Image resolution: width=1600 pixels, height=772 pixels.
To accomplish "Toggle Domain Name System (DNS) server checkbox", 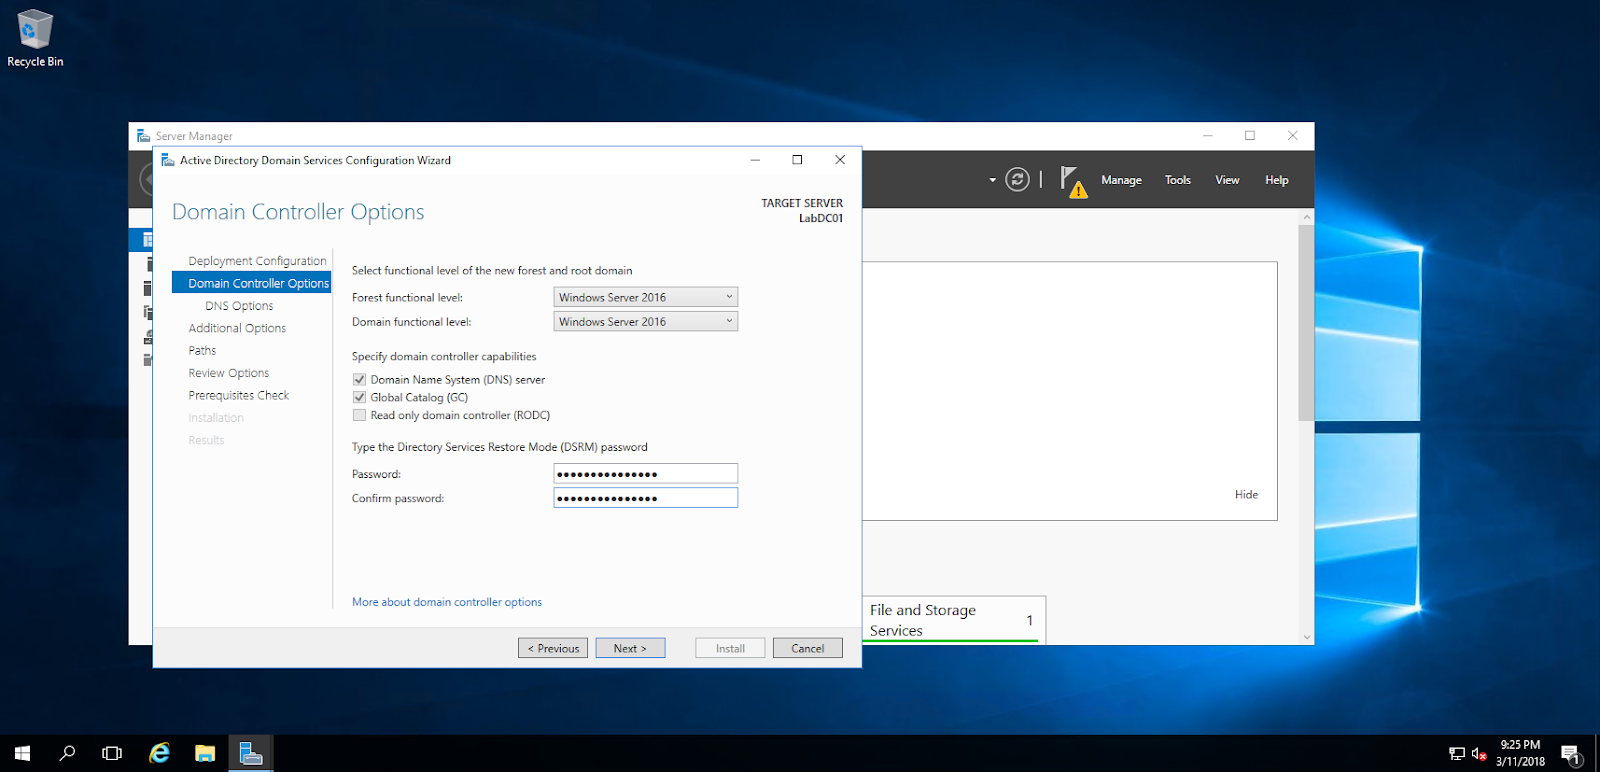I will pyautogui.click(x=359, y=380).
